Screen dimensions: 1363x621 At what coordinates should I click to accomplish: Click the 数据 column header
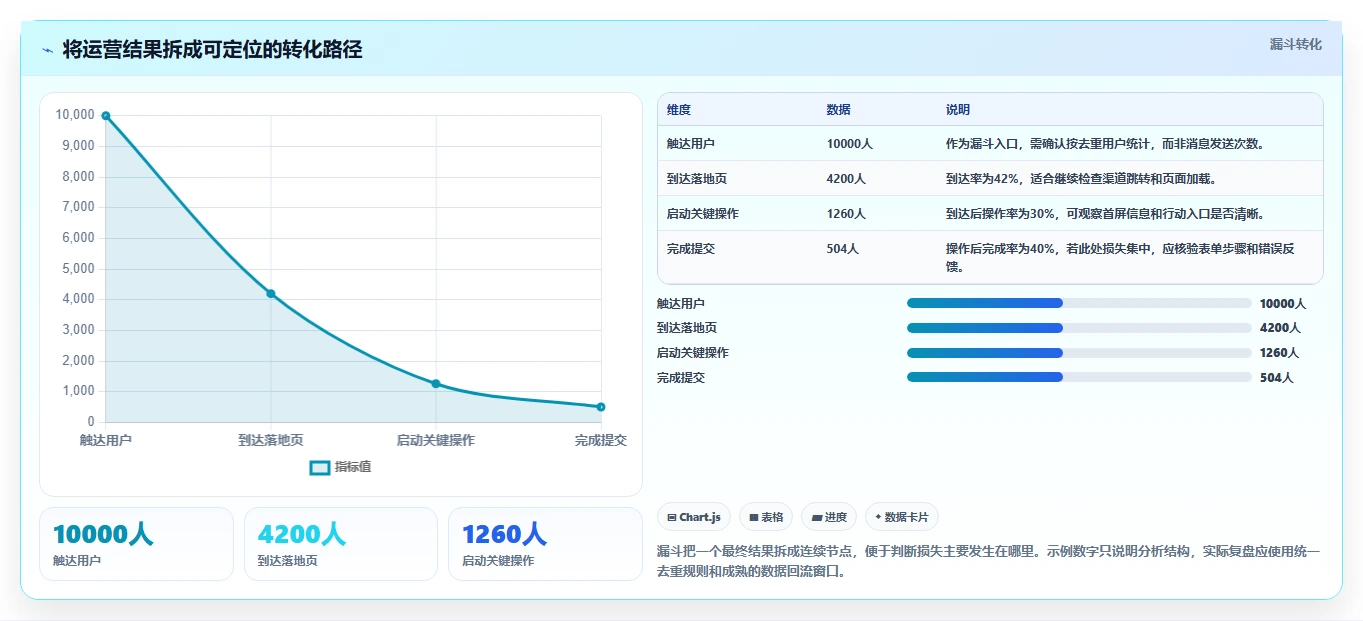839,110
